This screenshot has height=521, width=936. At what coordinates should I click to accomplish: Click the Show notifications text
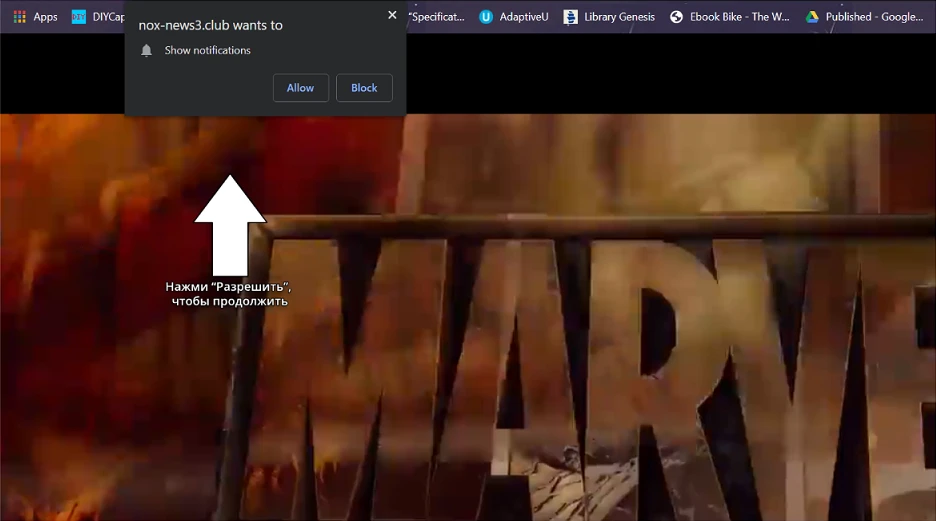(208, 51)
